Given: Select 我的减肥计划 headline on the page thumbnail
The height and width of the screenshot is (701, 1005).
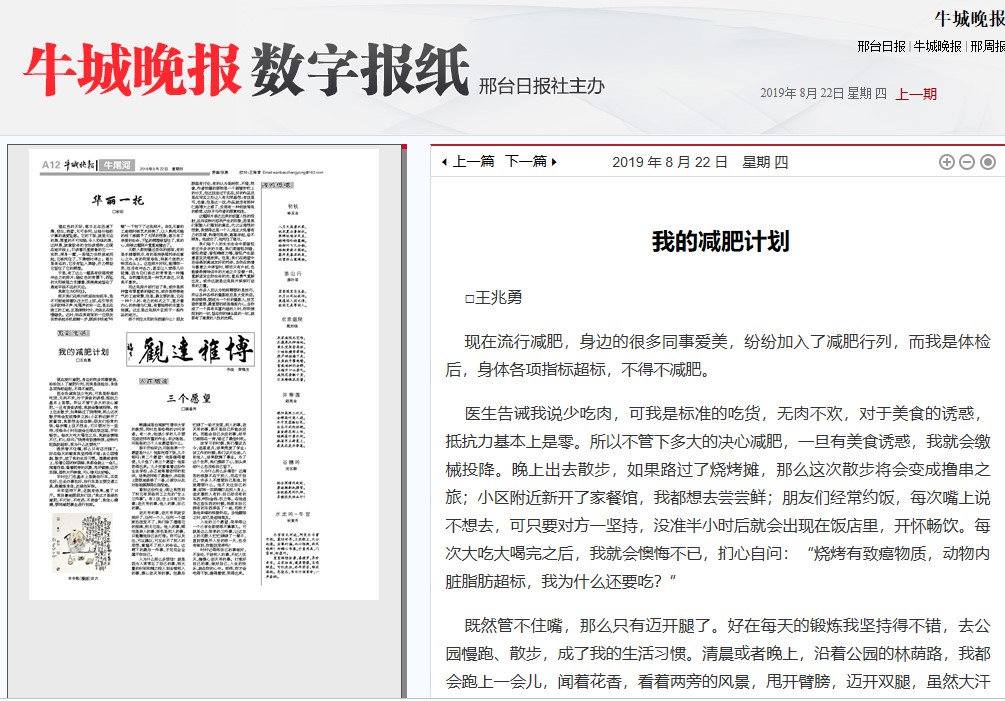Looking at the screenshot, I should pos(83,352).
